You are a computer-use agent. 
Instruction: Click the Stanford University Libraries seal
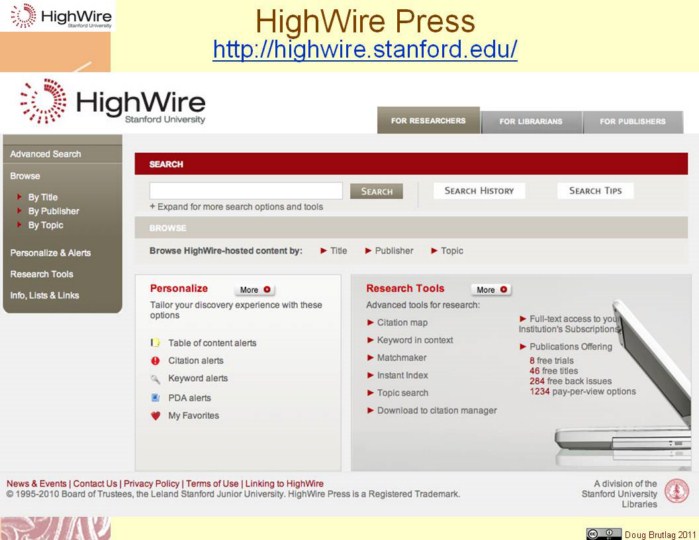tap(677, 491)
